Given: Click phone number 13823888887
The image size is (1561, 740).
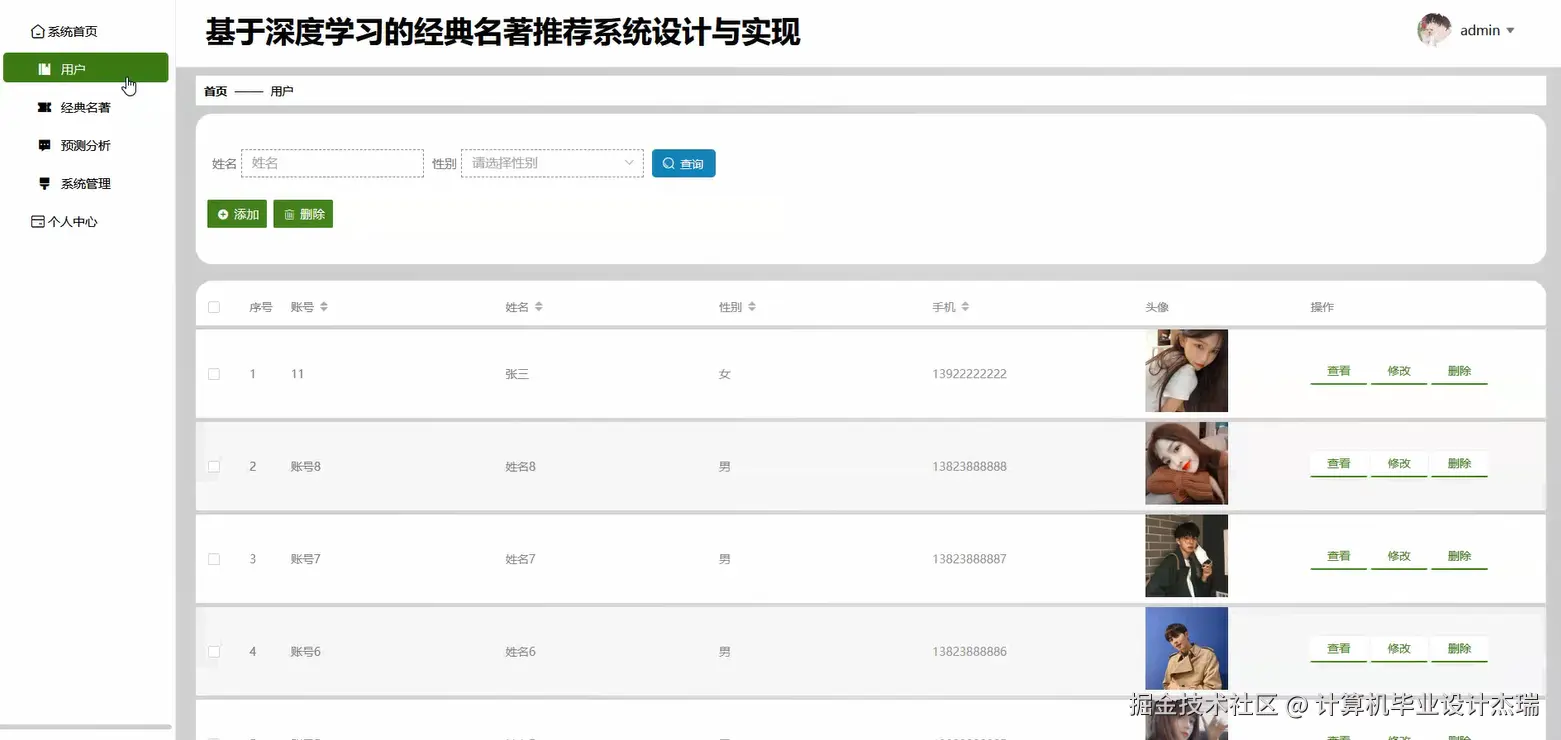Looking at the screenshot, I should pos(969,559).
